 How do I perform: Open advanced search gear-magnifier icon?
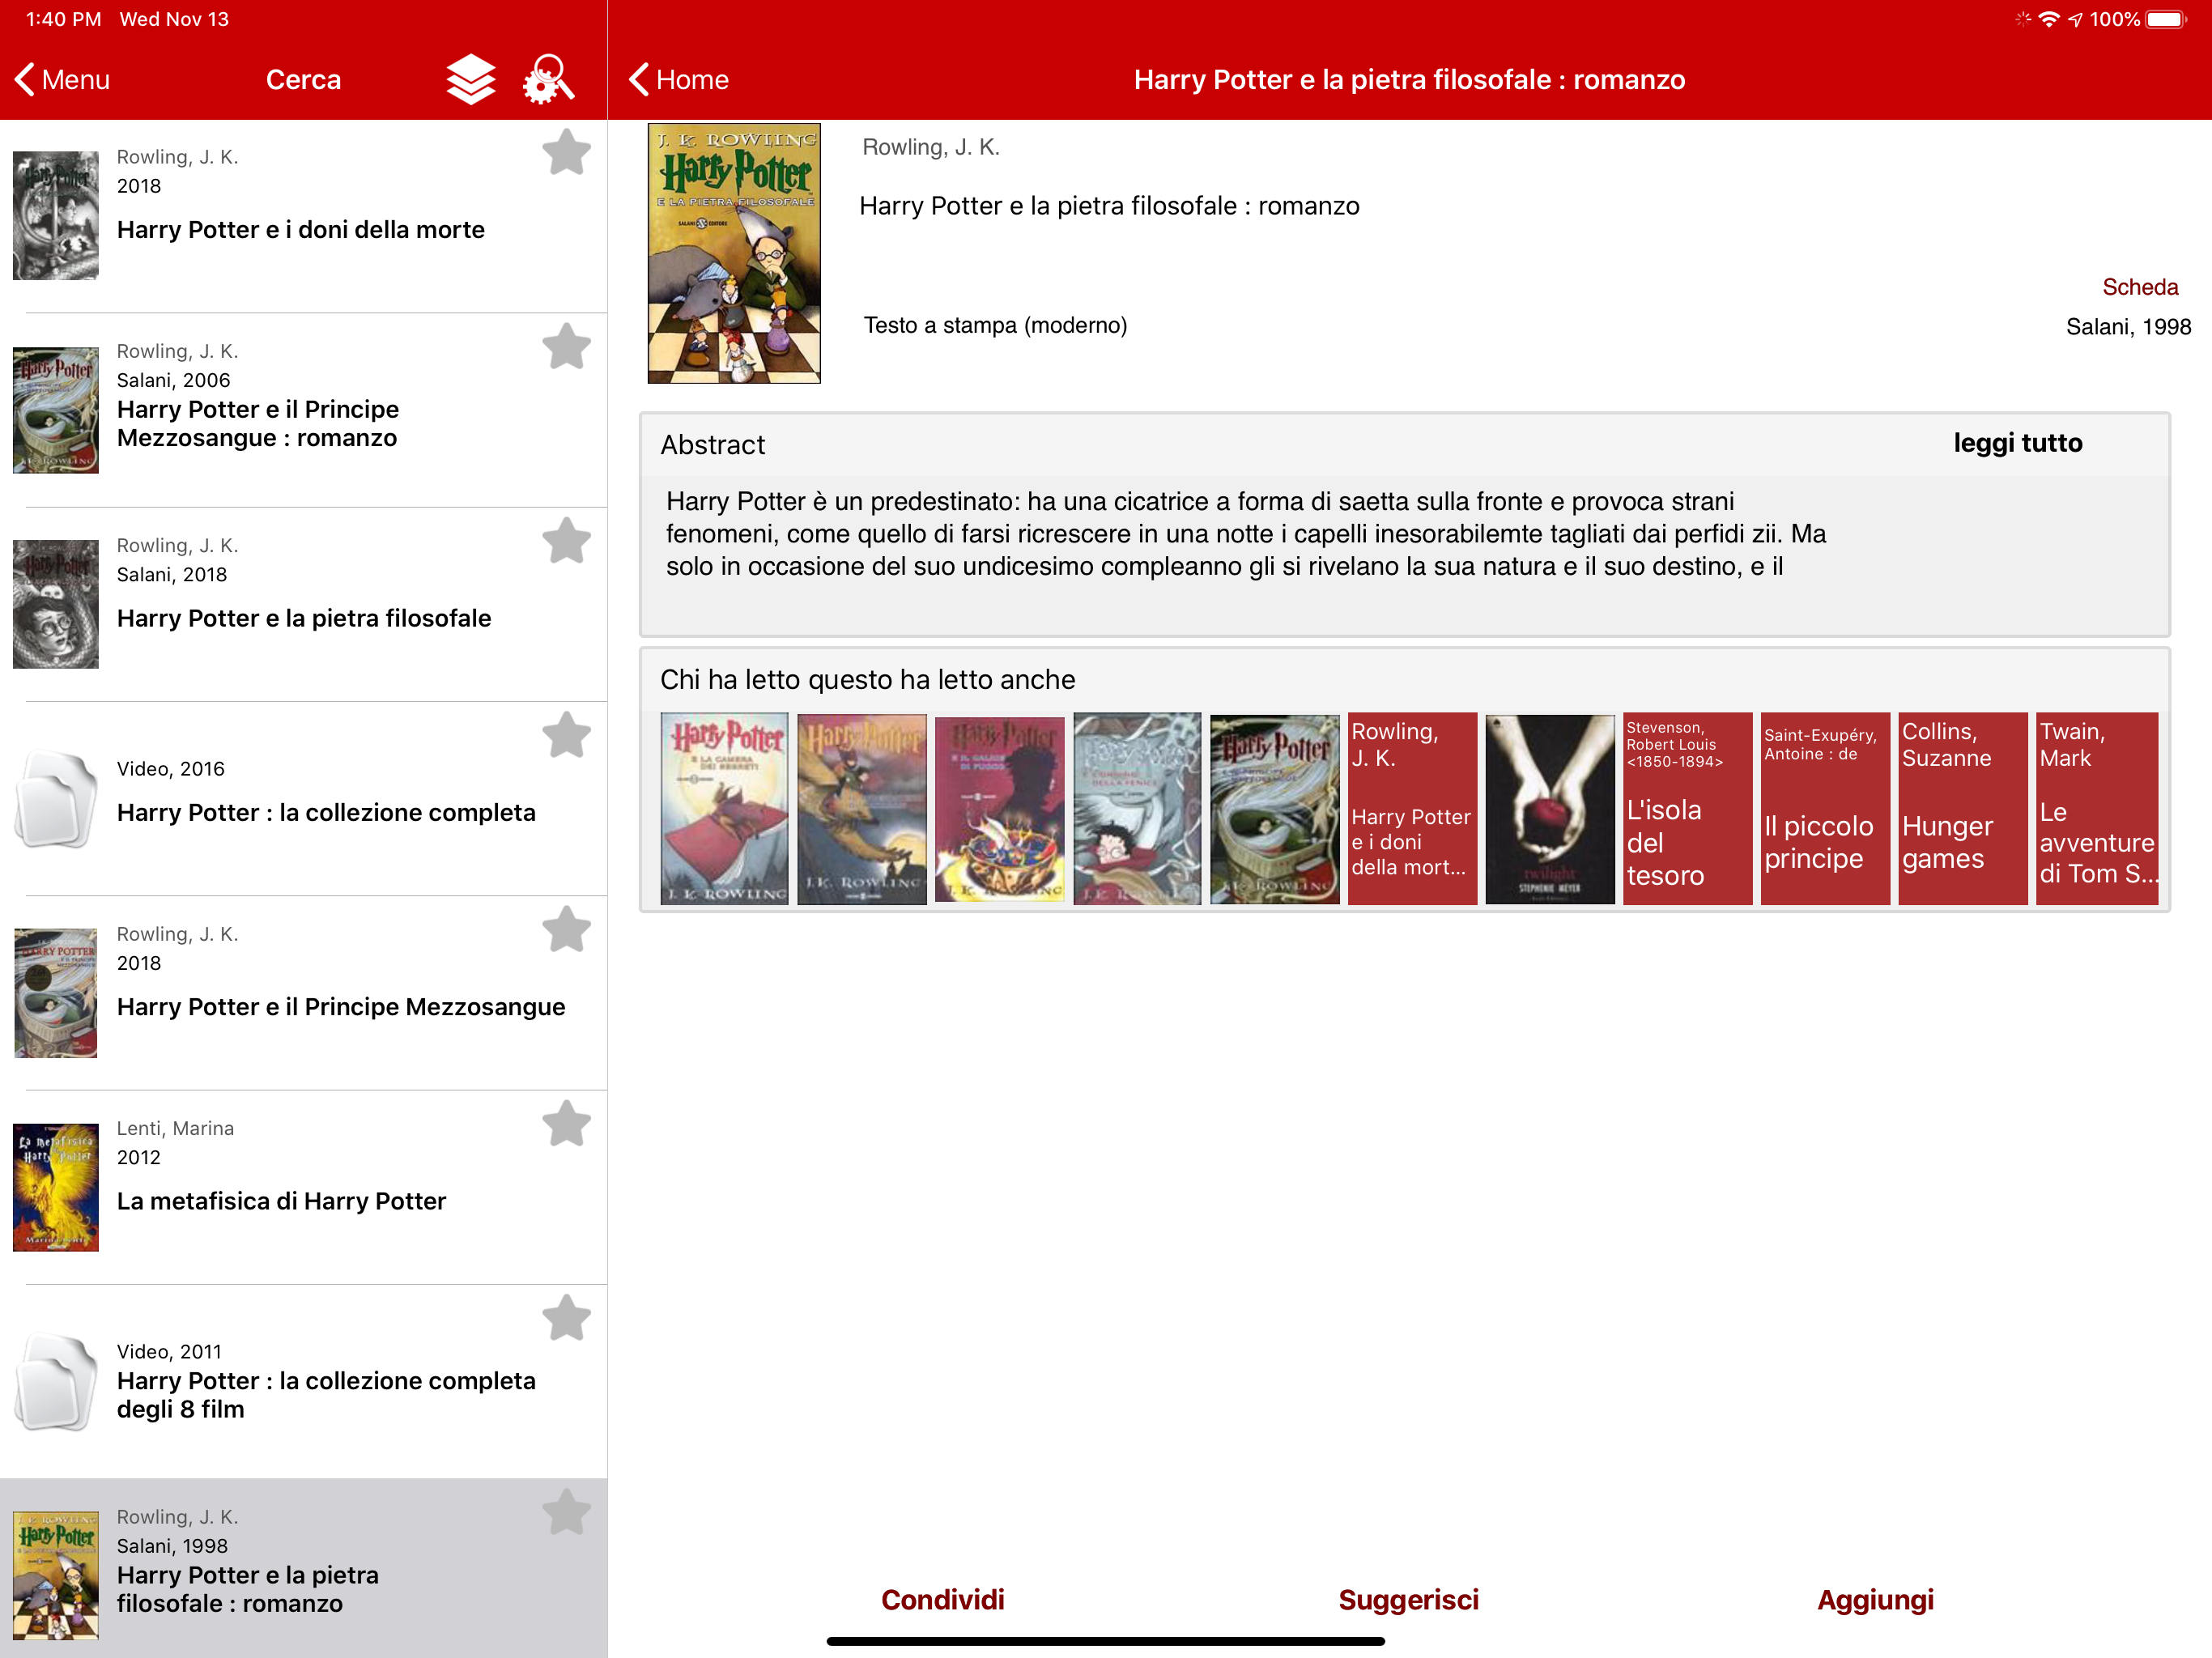548,80
